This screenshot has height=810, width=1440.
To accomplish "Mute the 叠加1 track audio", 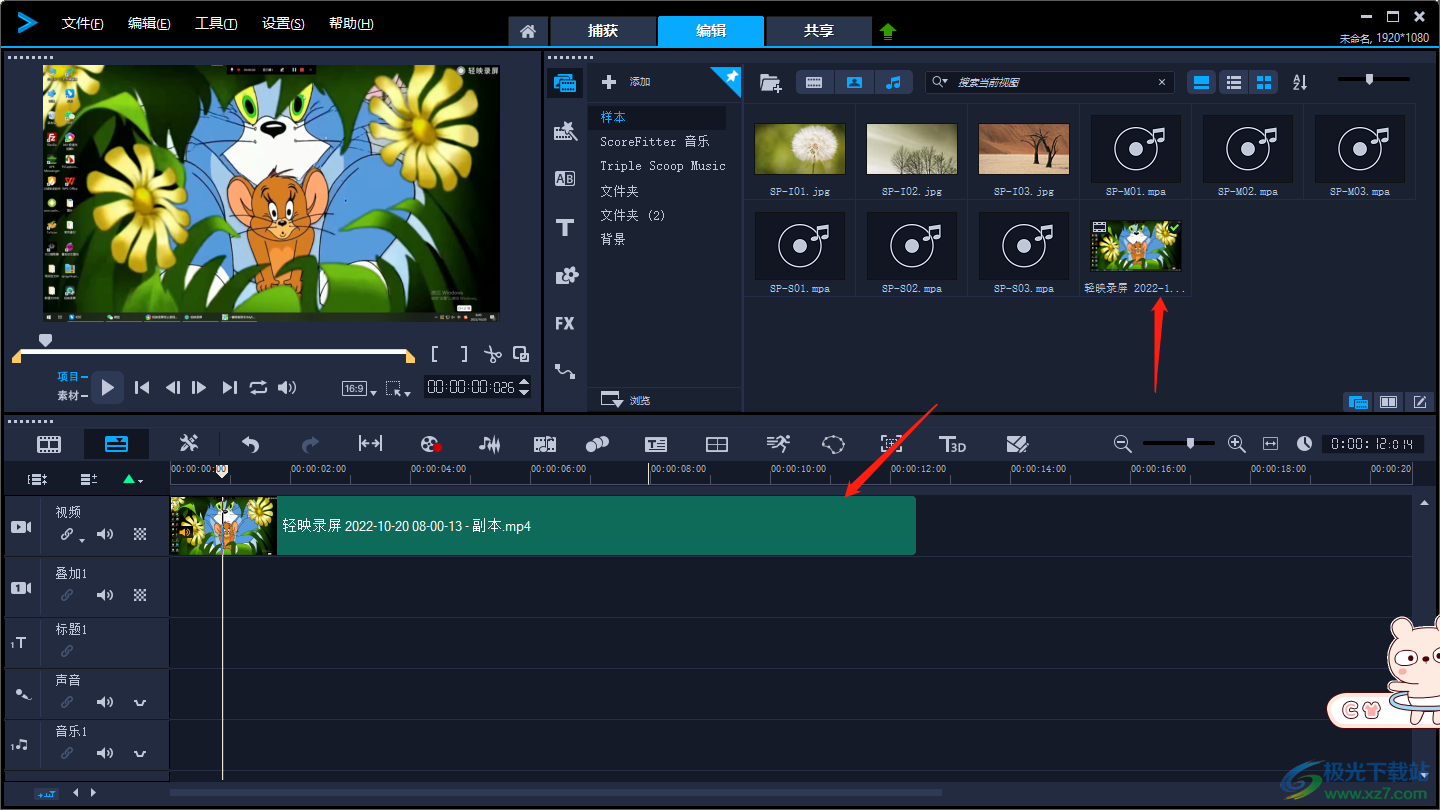I will click(105, 595).
